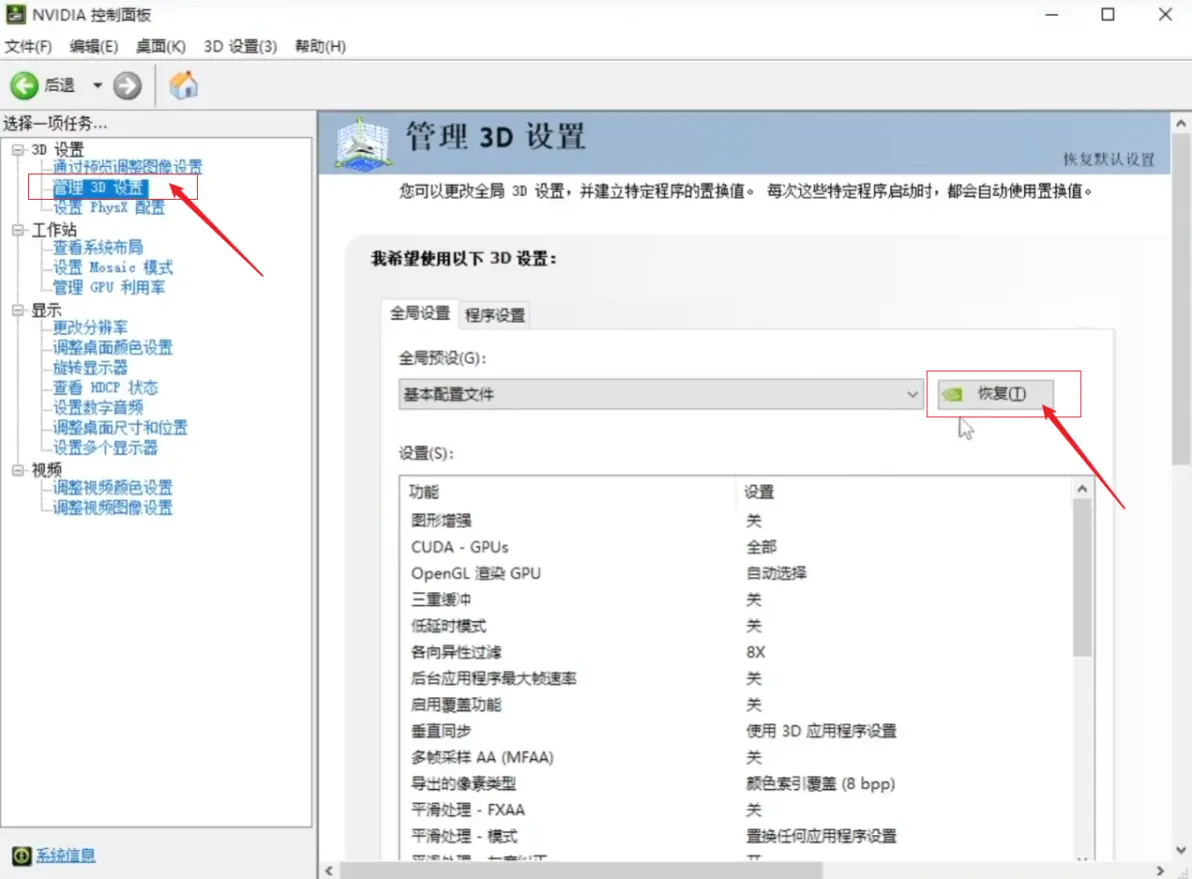Open 设置 Mosaic 模式 task

pos(113,267)
